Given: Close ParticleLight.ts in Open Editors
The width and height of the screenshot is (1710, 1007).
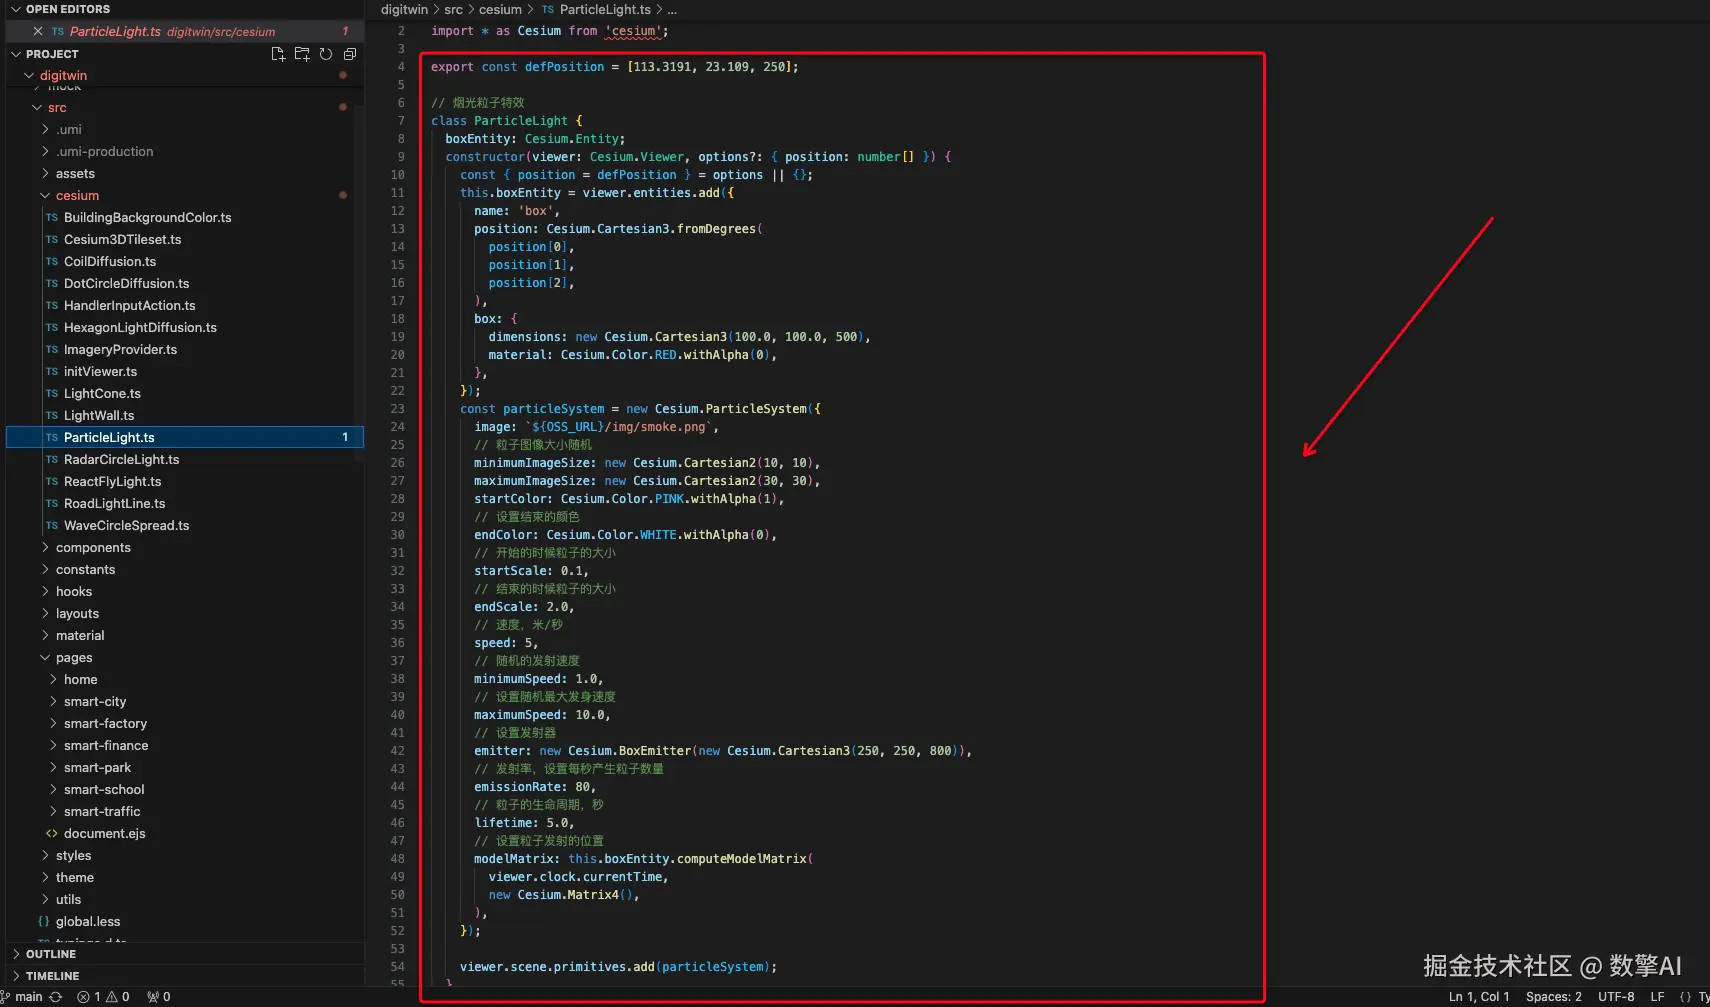Looking at the screenshot, I should tap(38, 32).
